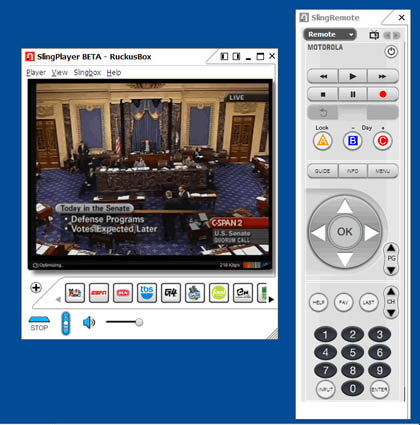This screenshot has width=420, height=425.
Task: Fast forward playback on the remote
Action: 383,76
